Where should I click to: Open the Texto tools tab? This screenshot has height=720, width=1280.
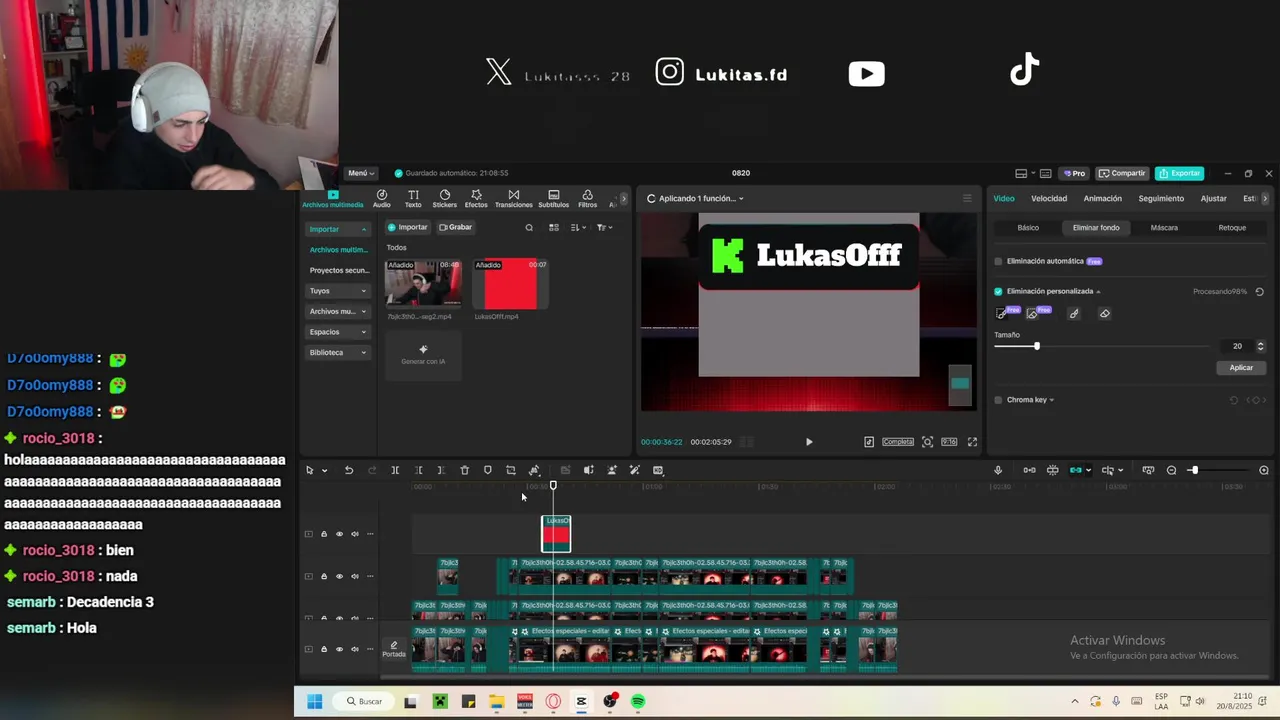413,199
